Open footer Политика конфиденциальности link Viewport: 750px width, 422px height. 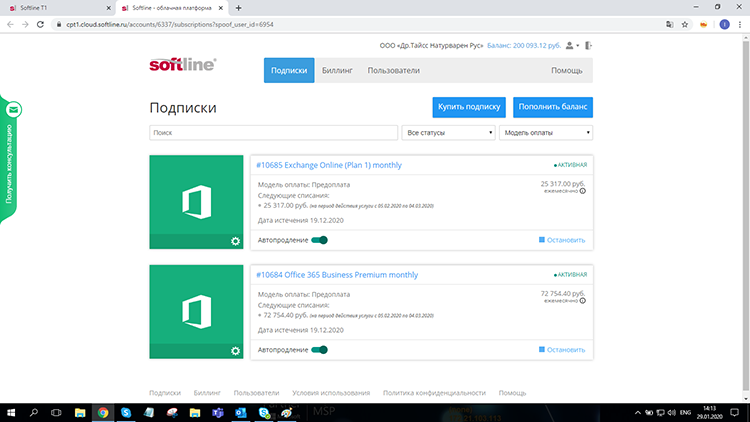coord(434,393)
